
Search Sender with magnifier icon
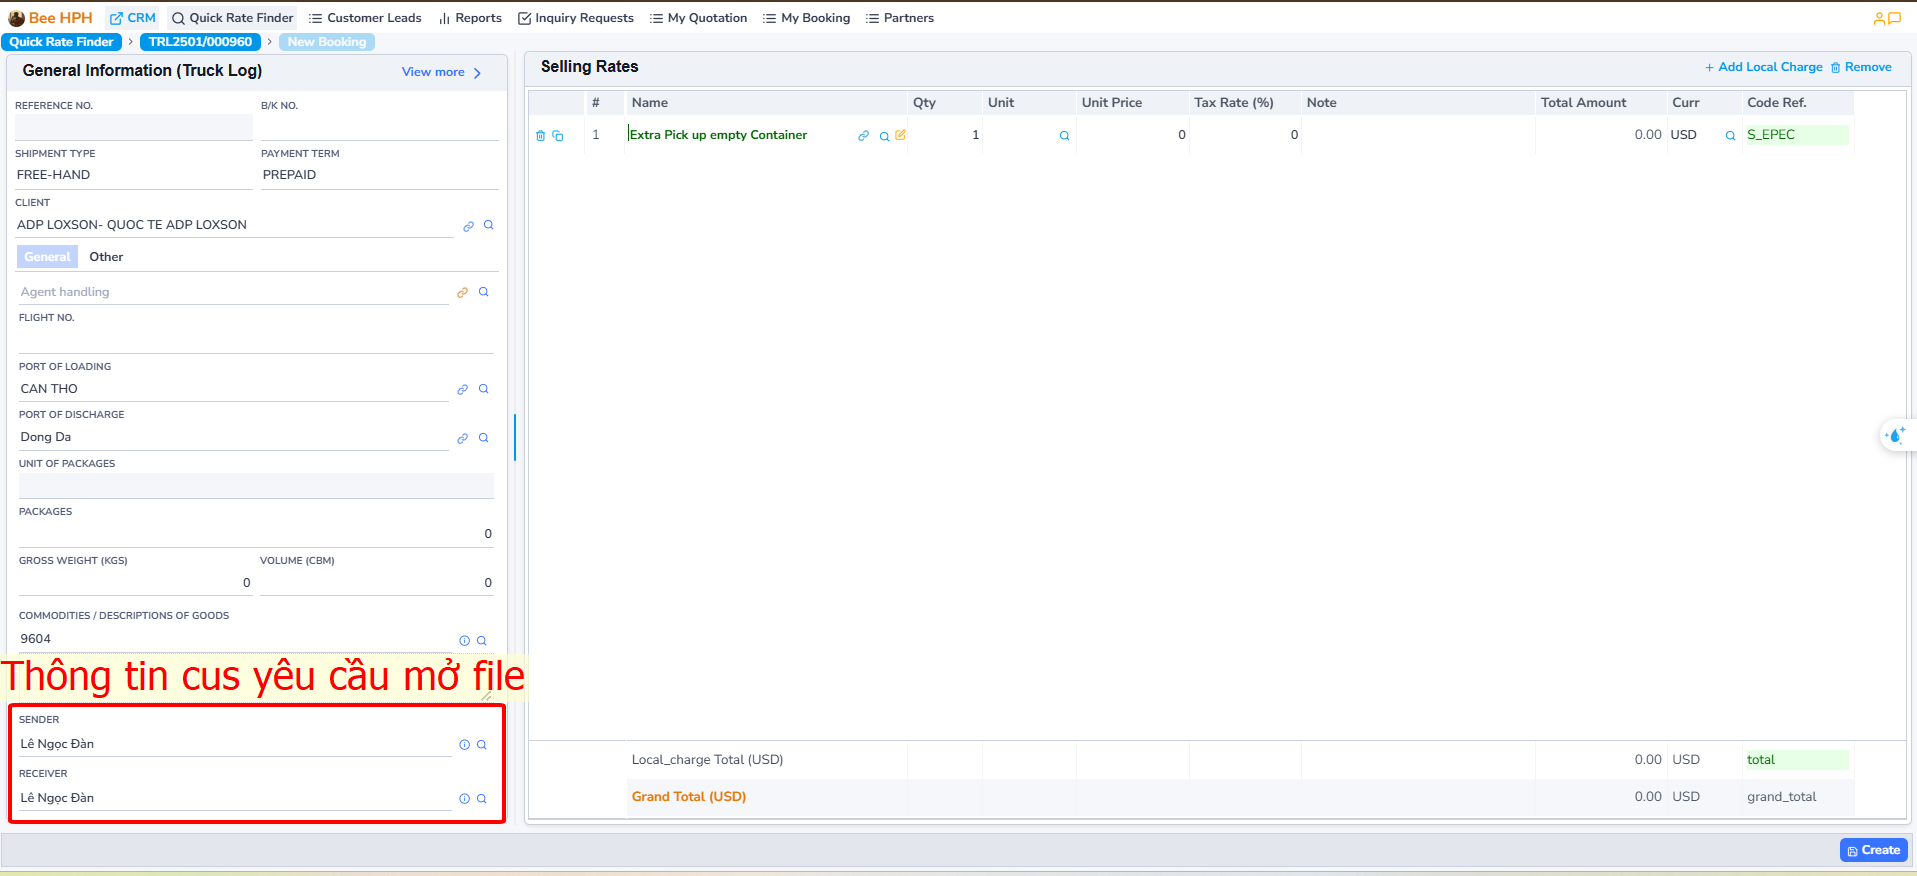(482, 745)
